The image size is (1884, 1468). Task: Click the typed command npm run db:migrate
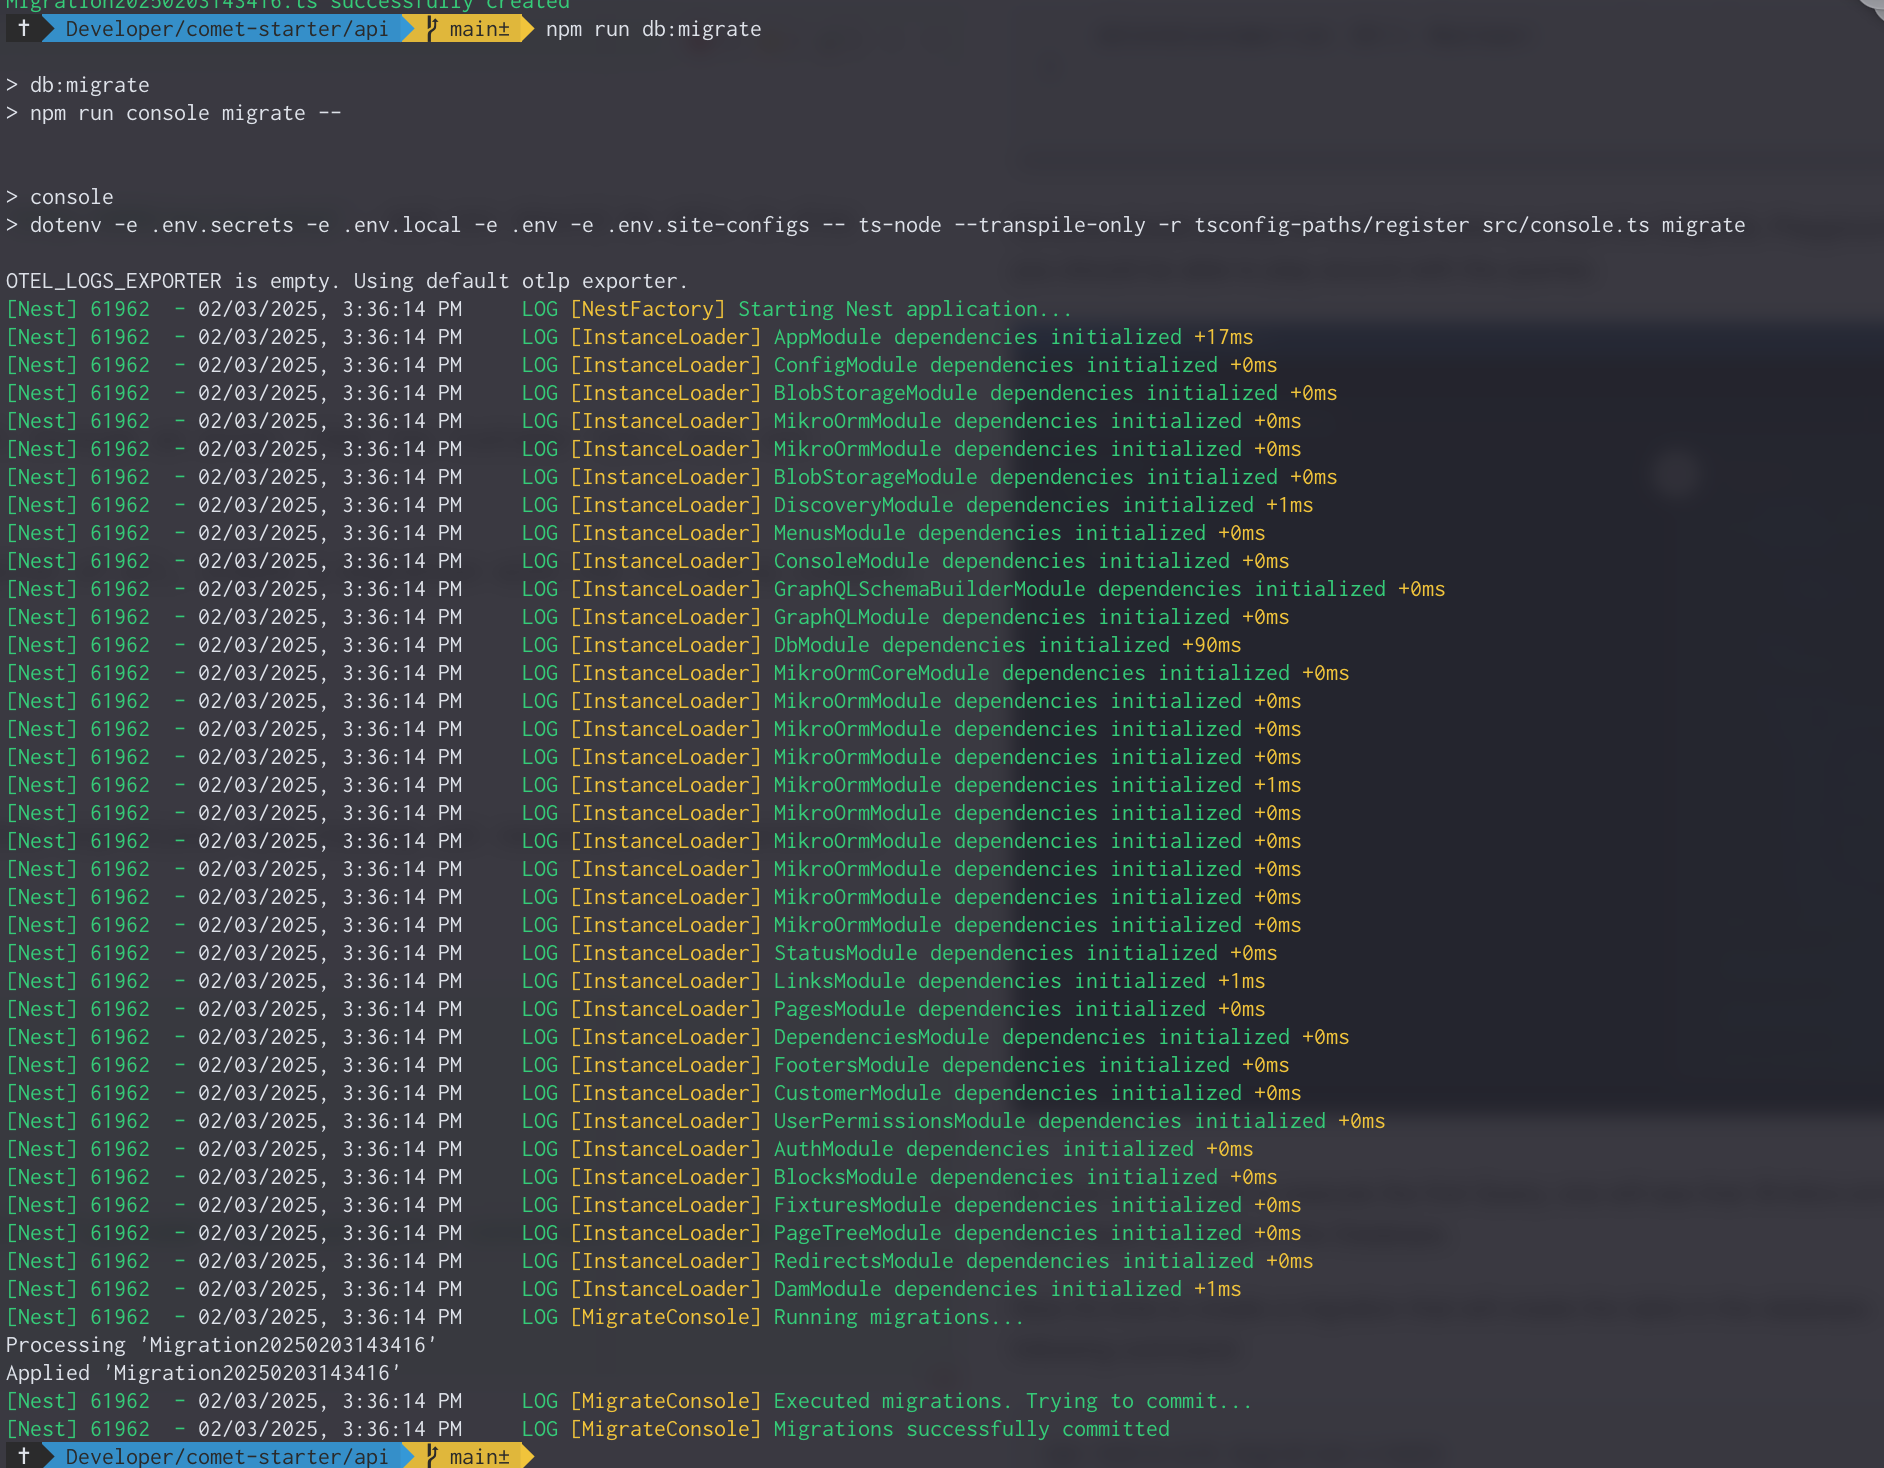[653, 29]
